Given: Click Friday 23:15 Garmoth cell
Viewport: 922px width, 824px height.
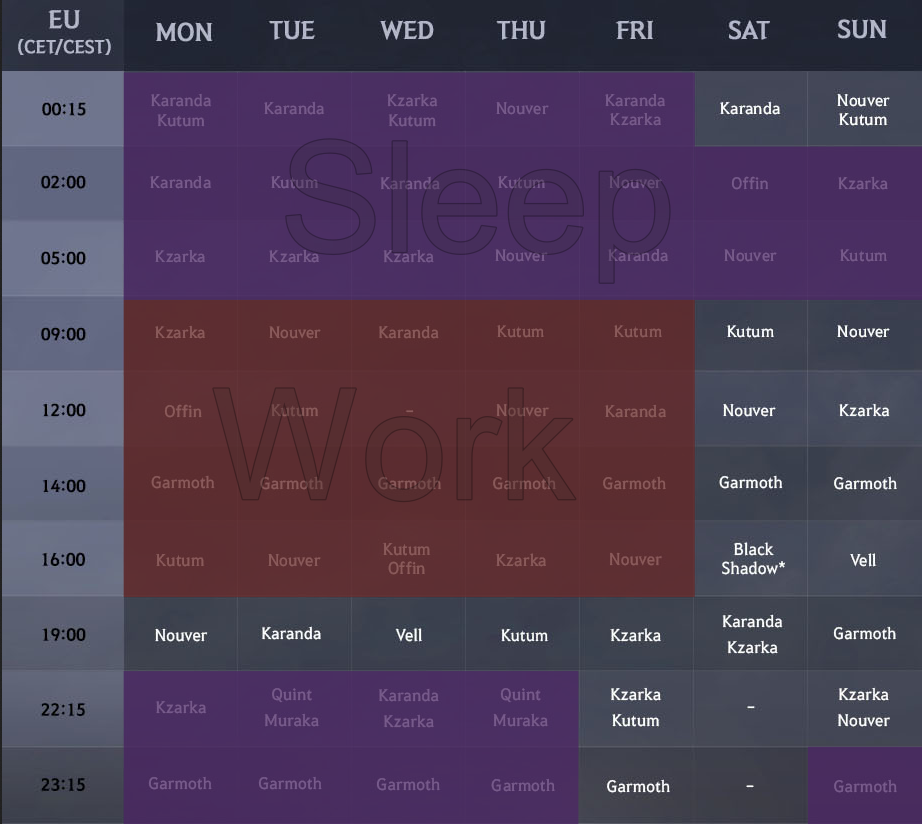Looking at the screenshot, I should (637, 786).
